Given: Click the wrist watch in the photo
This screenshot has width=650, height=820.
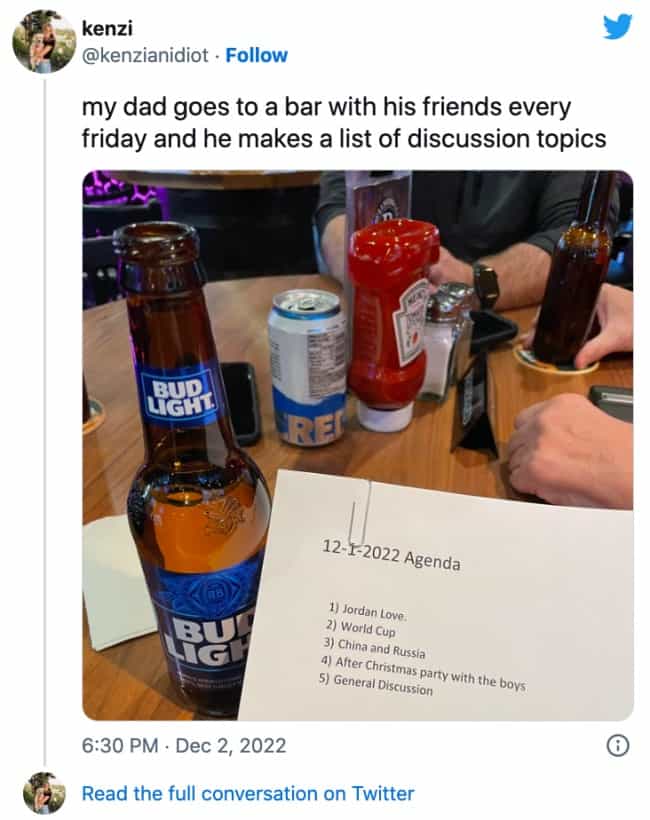Looking at the screenshot, I should [485, 285].
